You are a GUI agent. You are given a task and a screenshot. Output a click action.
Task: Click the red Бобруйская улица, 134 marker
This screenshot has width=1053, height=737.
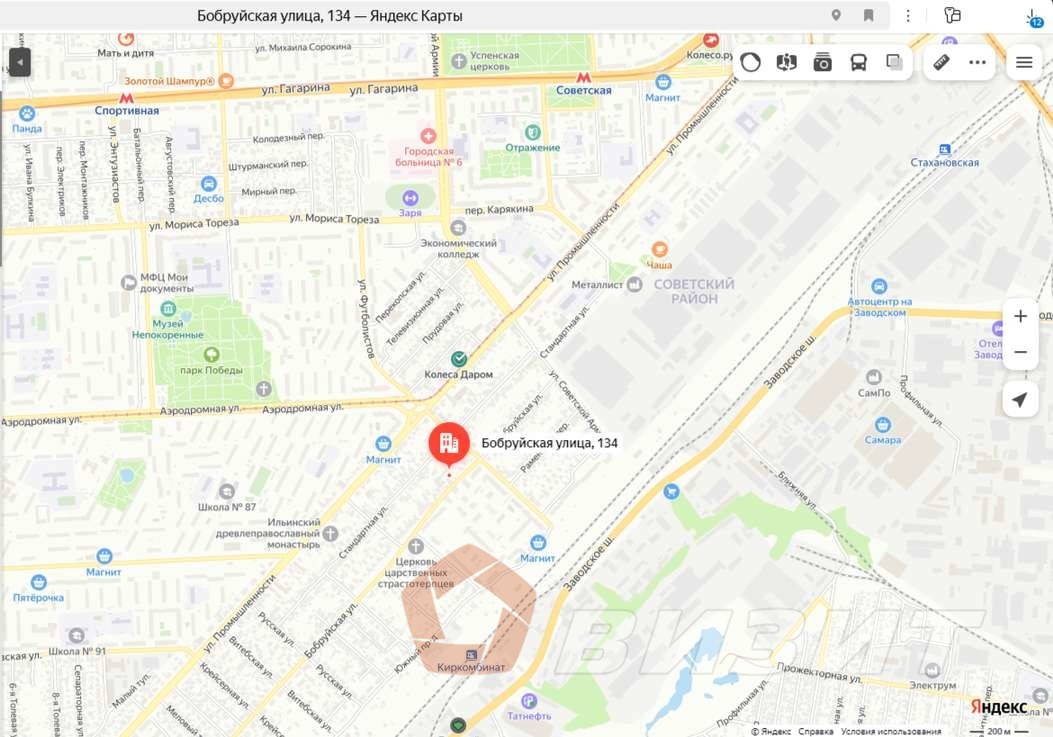pyautogui.click(x=449, y=444)
